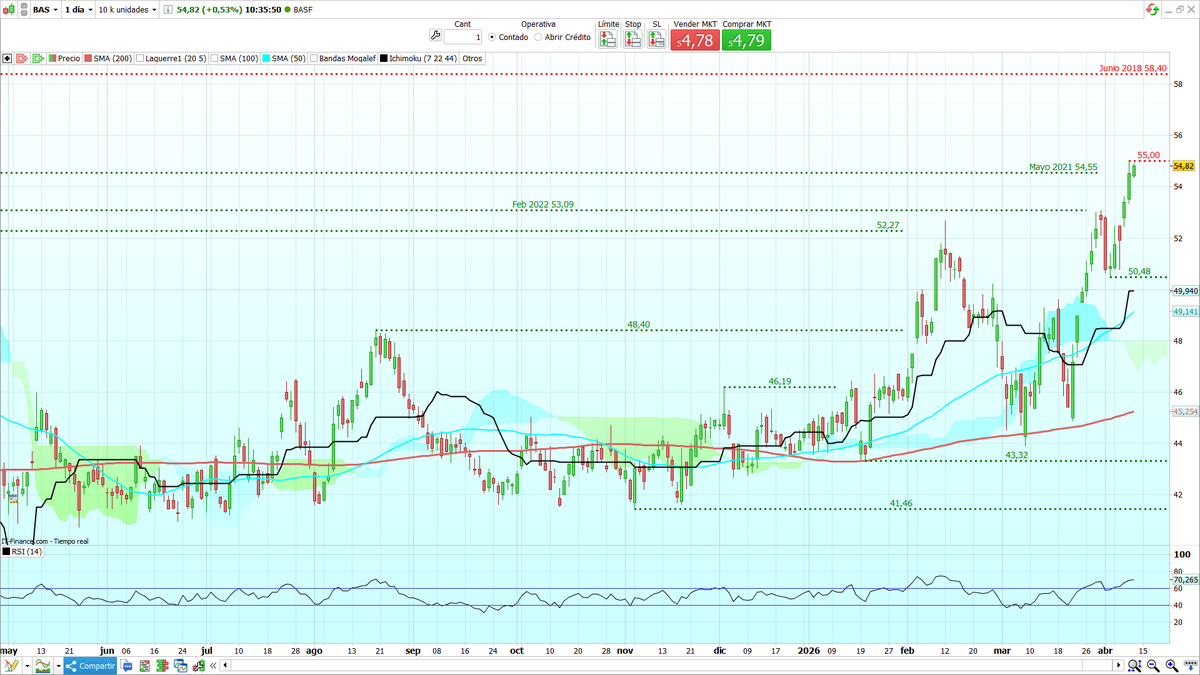Enable the Bandas Mogalef indicator
1200x675 pixels.
(343, 58)
